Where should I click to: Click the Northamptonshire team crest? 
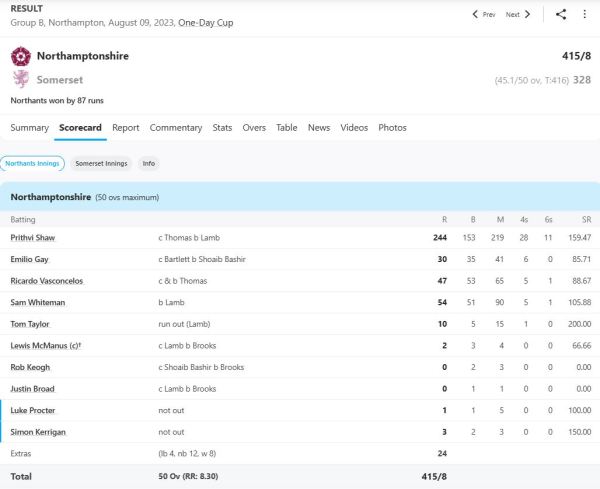20,57
